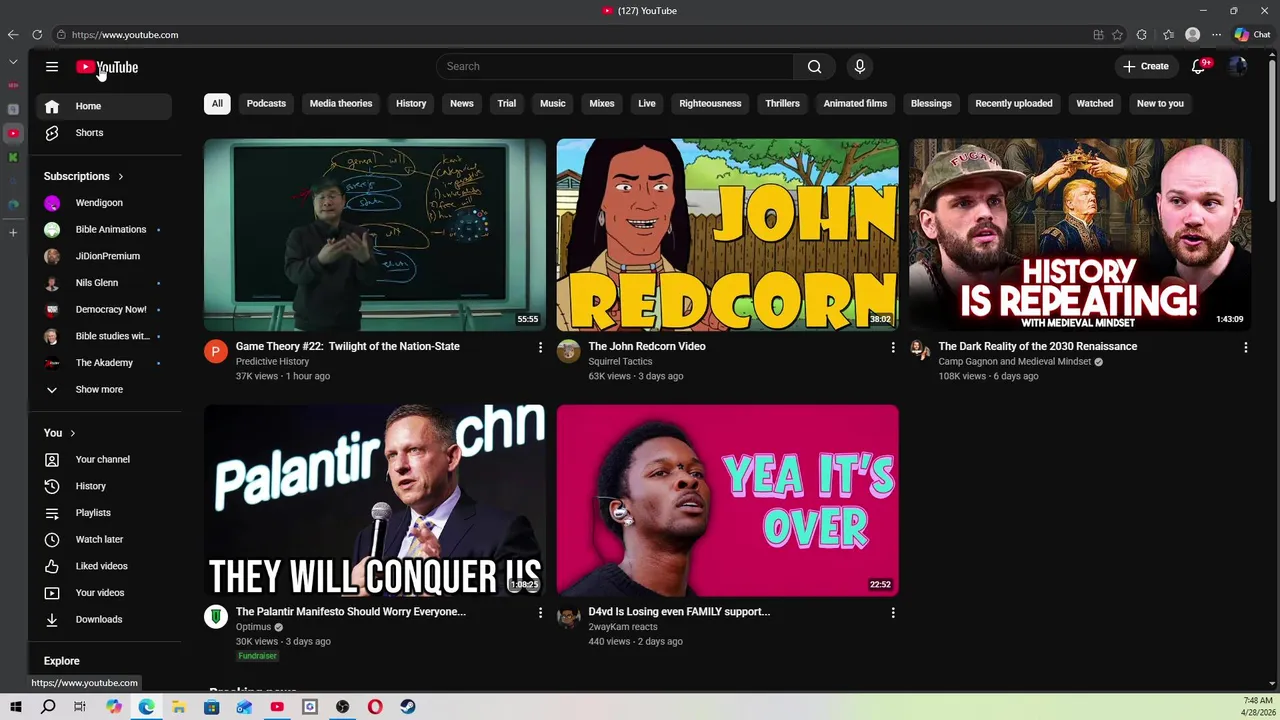Expand Show more subscriptions
Viewport: 1280px width, 720px height.
click(104, 390)
